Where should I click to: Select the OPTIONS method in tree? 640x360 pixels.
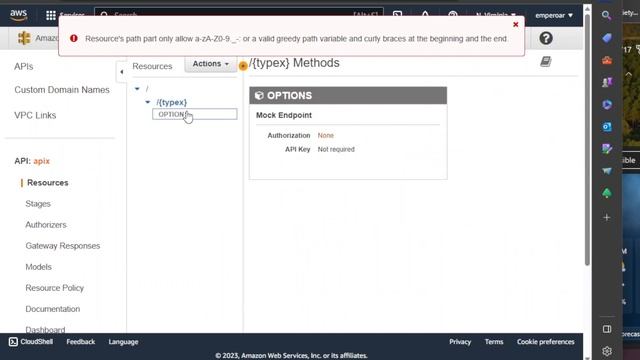pos(195,114)
